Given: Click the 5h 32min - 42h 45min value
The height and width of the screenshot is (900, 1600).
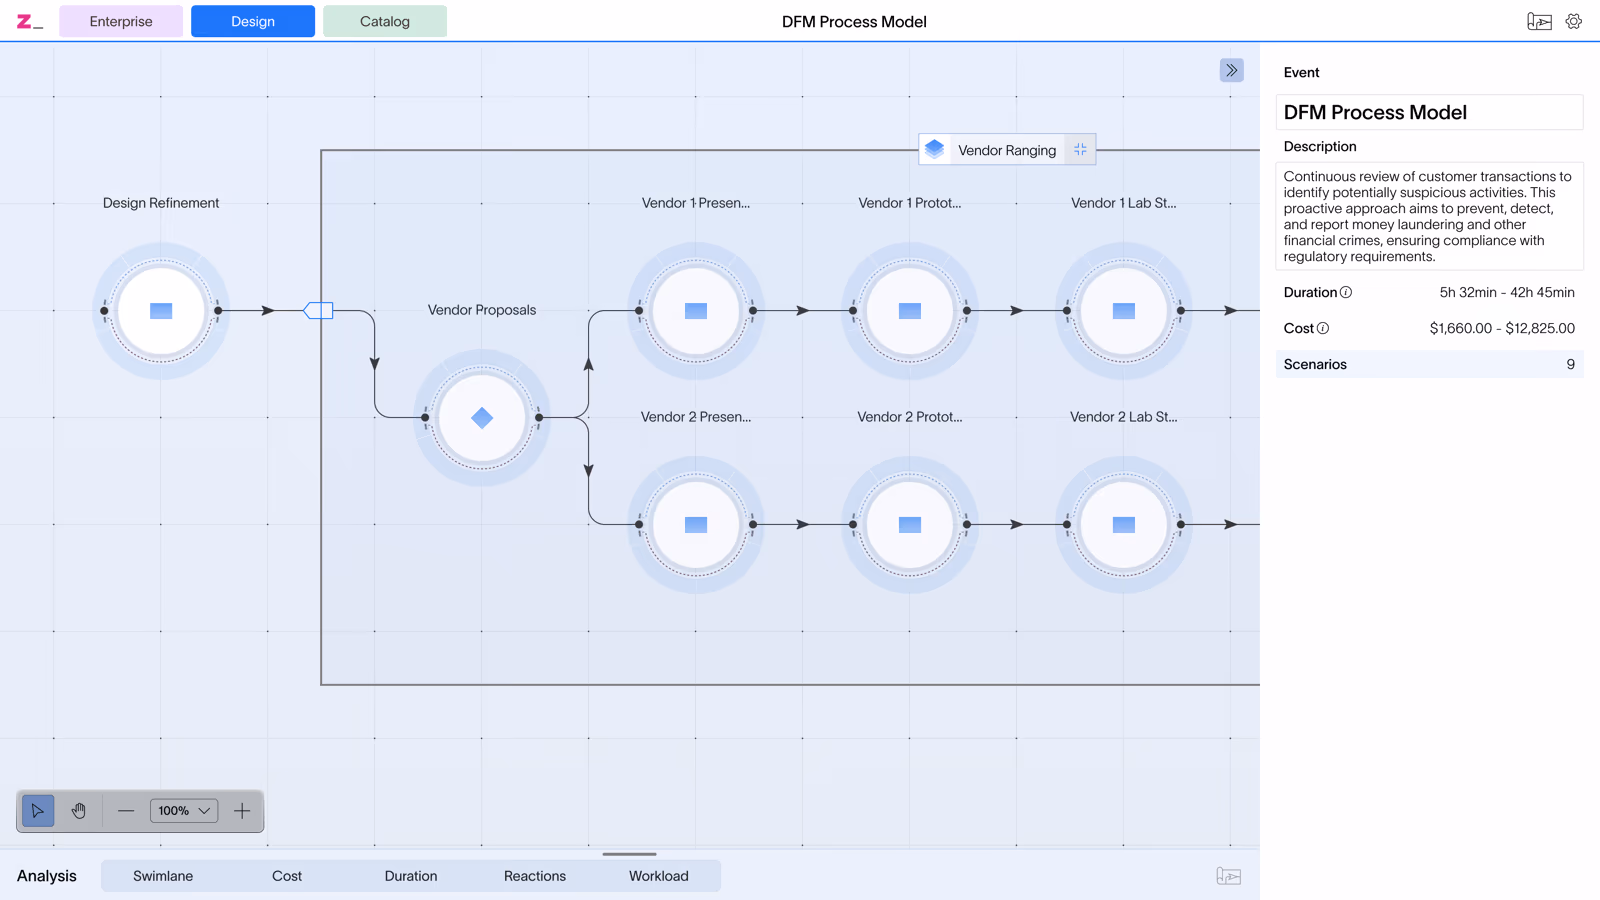Looking at the screenshot, I should click(x=1507, y=292).
